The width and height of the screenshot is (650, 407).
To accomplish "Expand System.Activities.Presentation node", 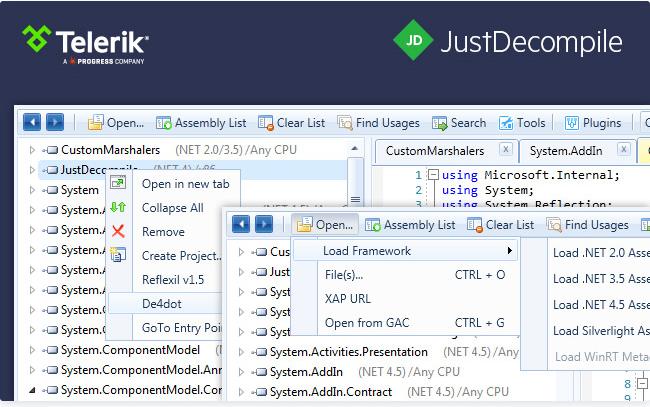I will (241, 352).
